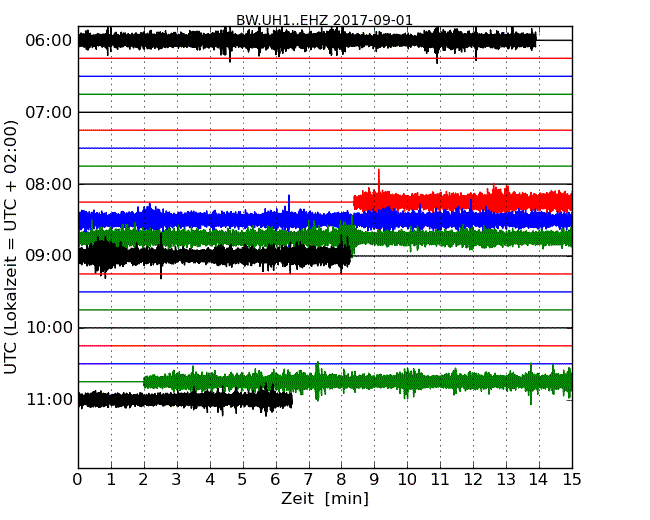Click the right end of the 06:00 black trace
Image resolution: width=650 pixels, height=520 pixels.
coord(535,40)
